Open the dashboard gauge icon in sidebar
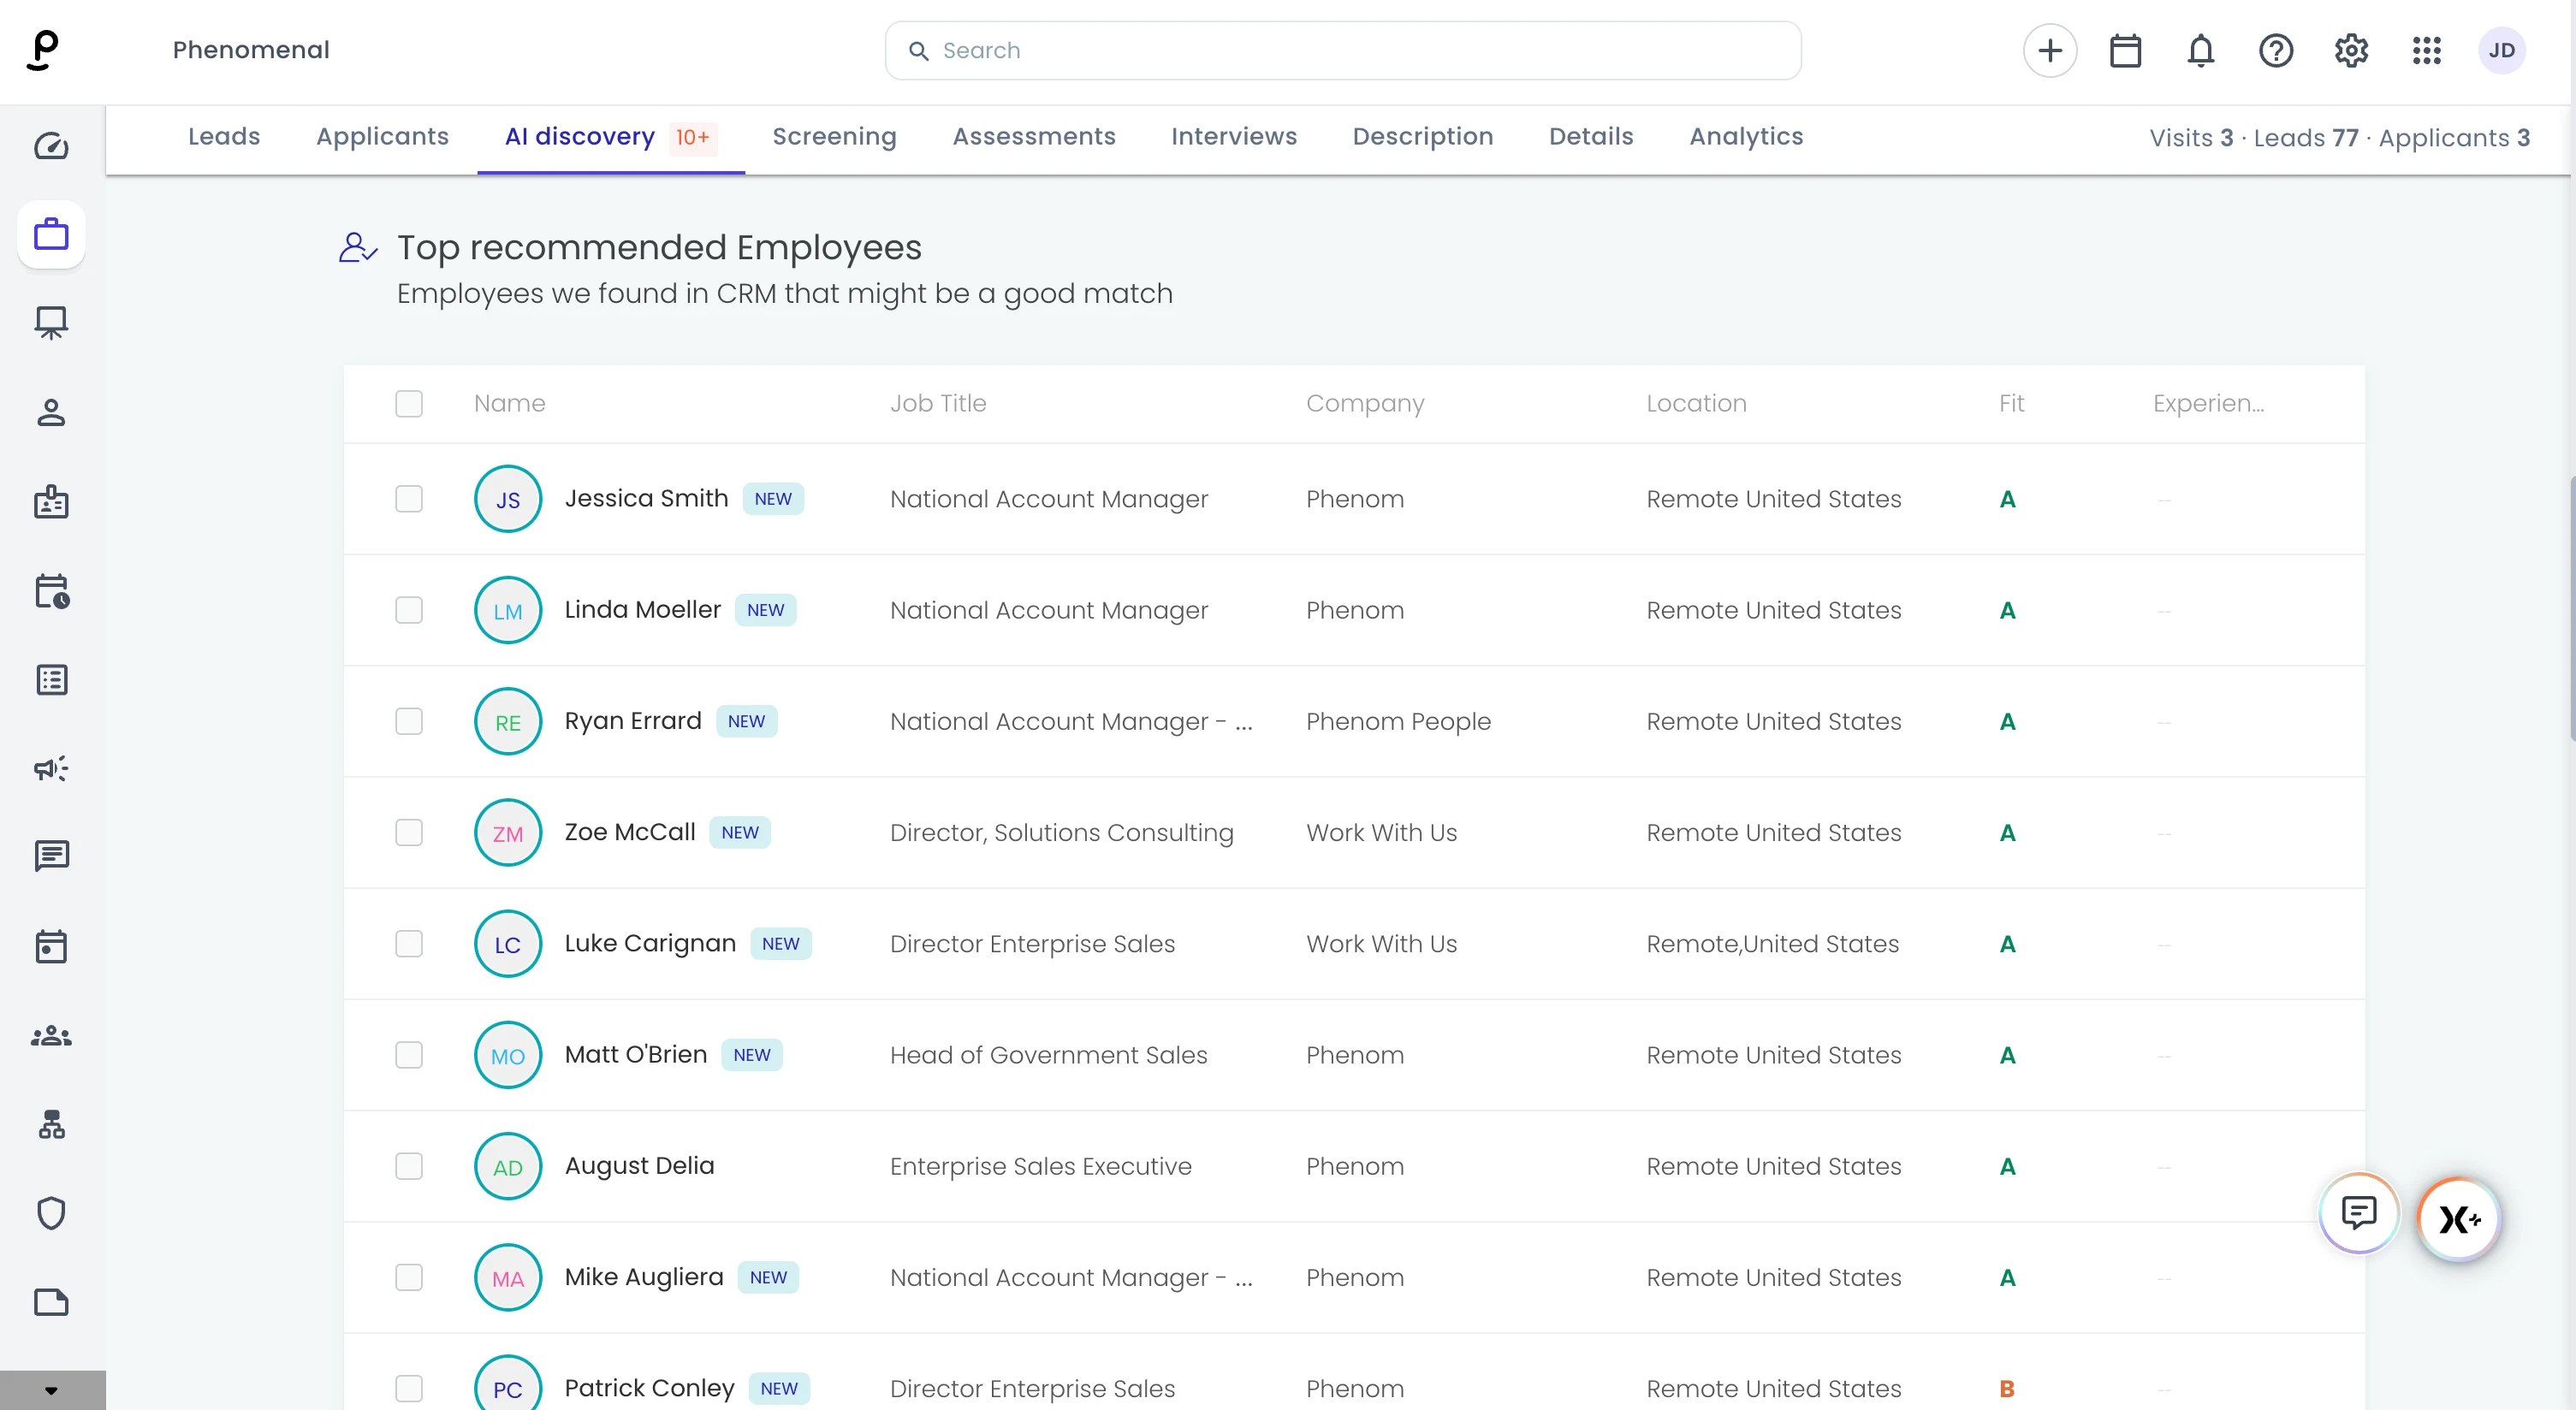 tap(51, 146)
